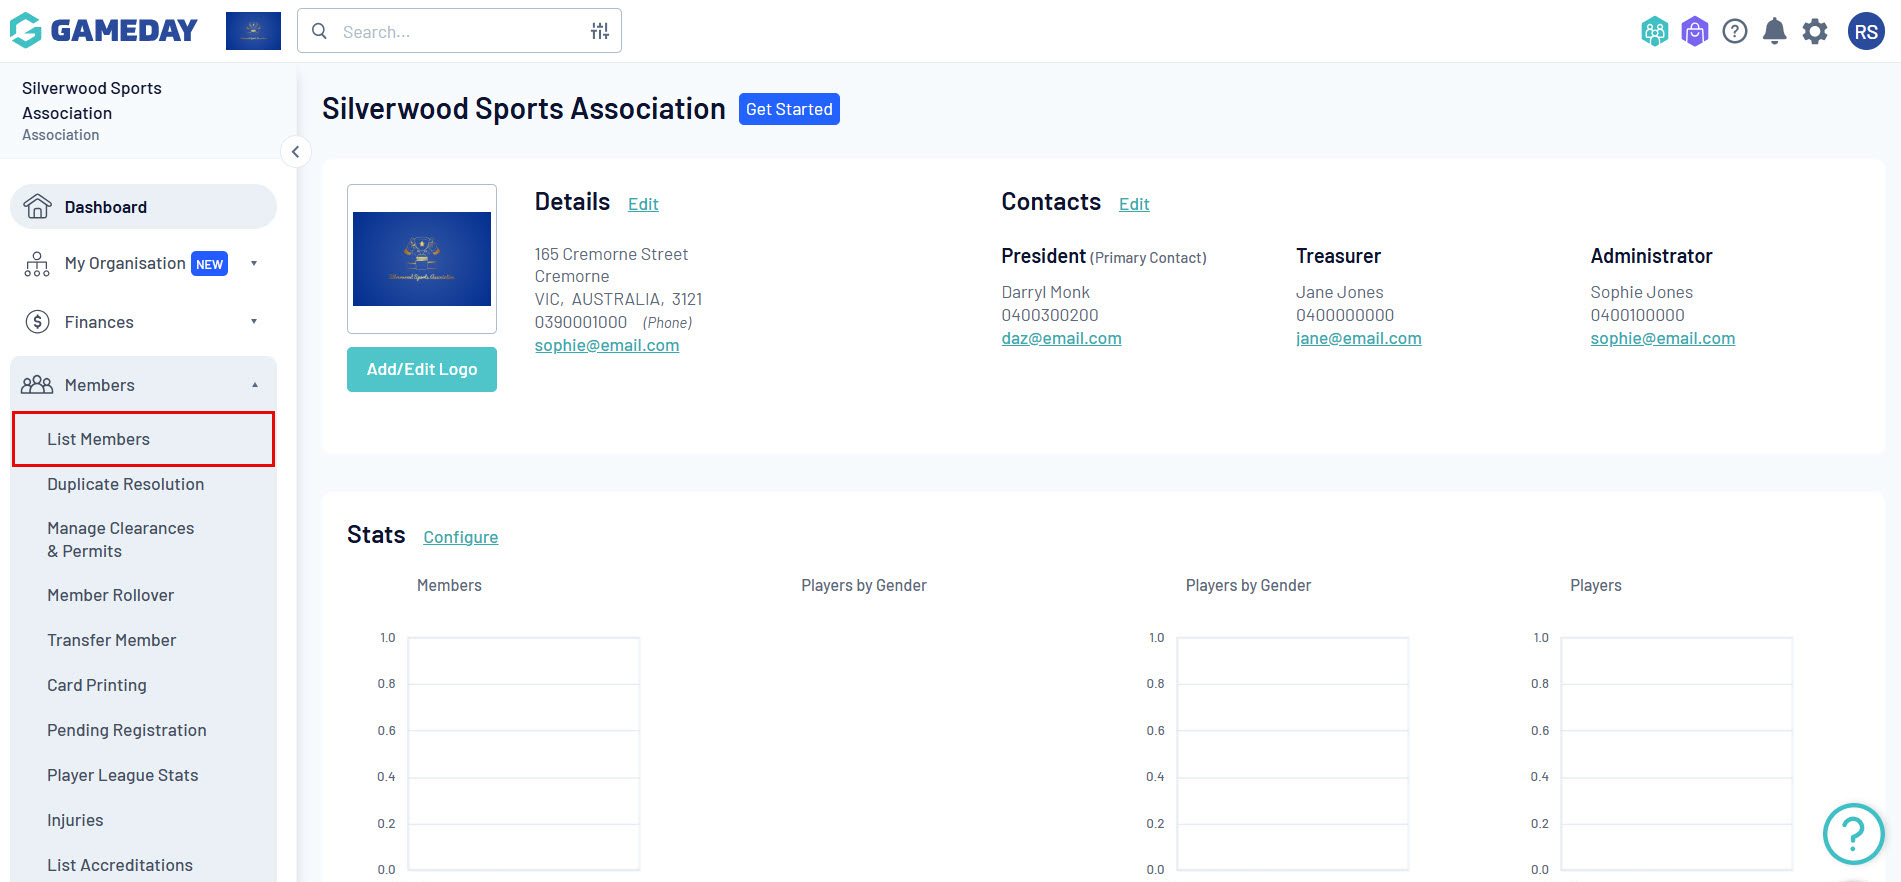
Task: Click the President name Darryl Monk
Action: coord(1046,292)
